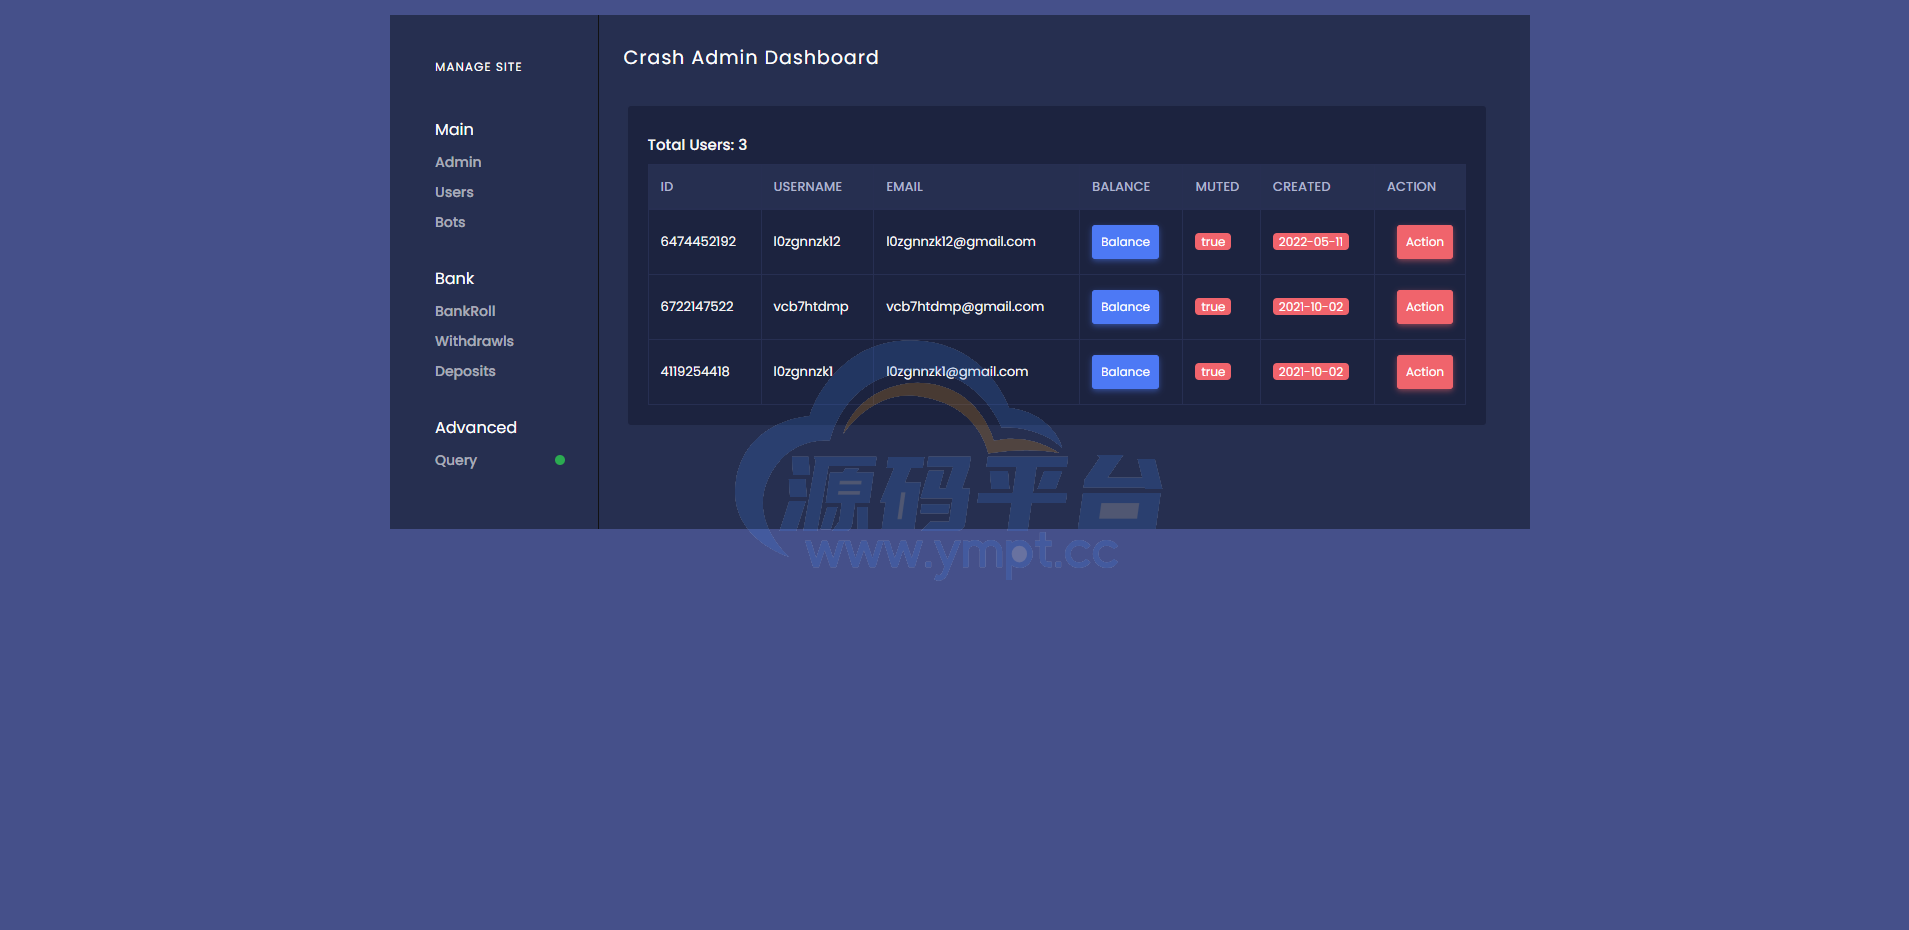Open Bots sidebar link
1909x930 pixels.
[x=450, y=222]
